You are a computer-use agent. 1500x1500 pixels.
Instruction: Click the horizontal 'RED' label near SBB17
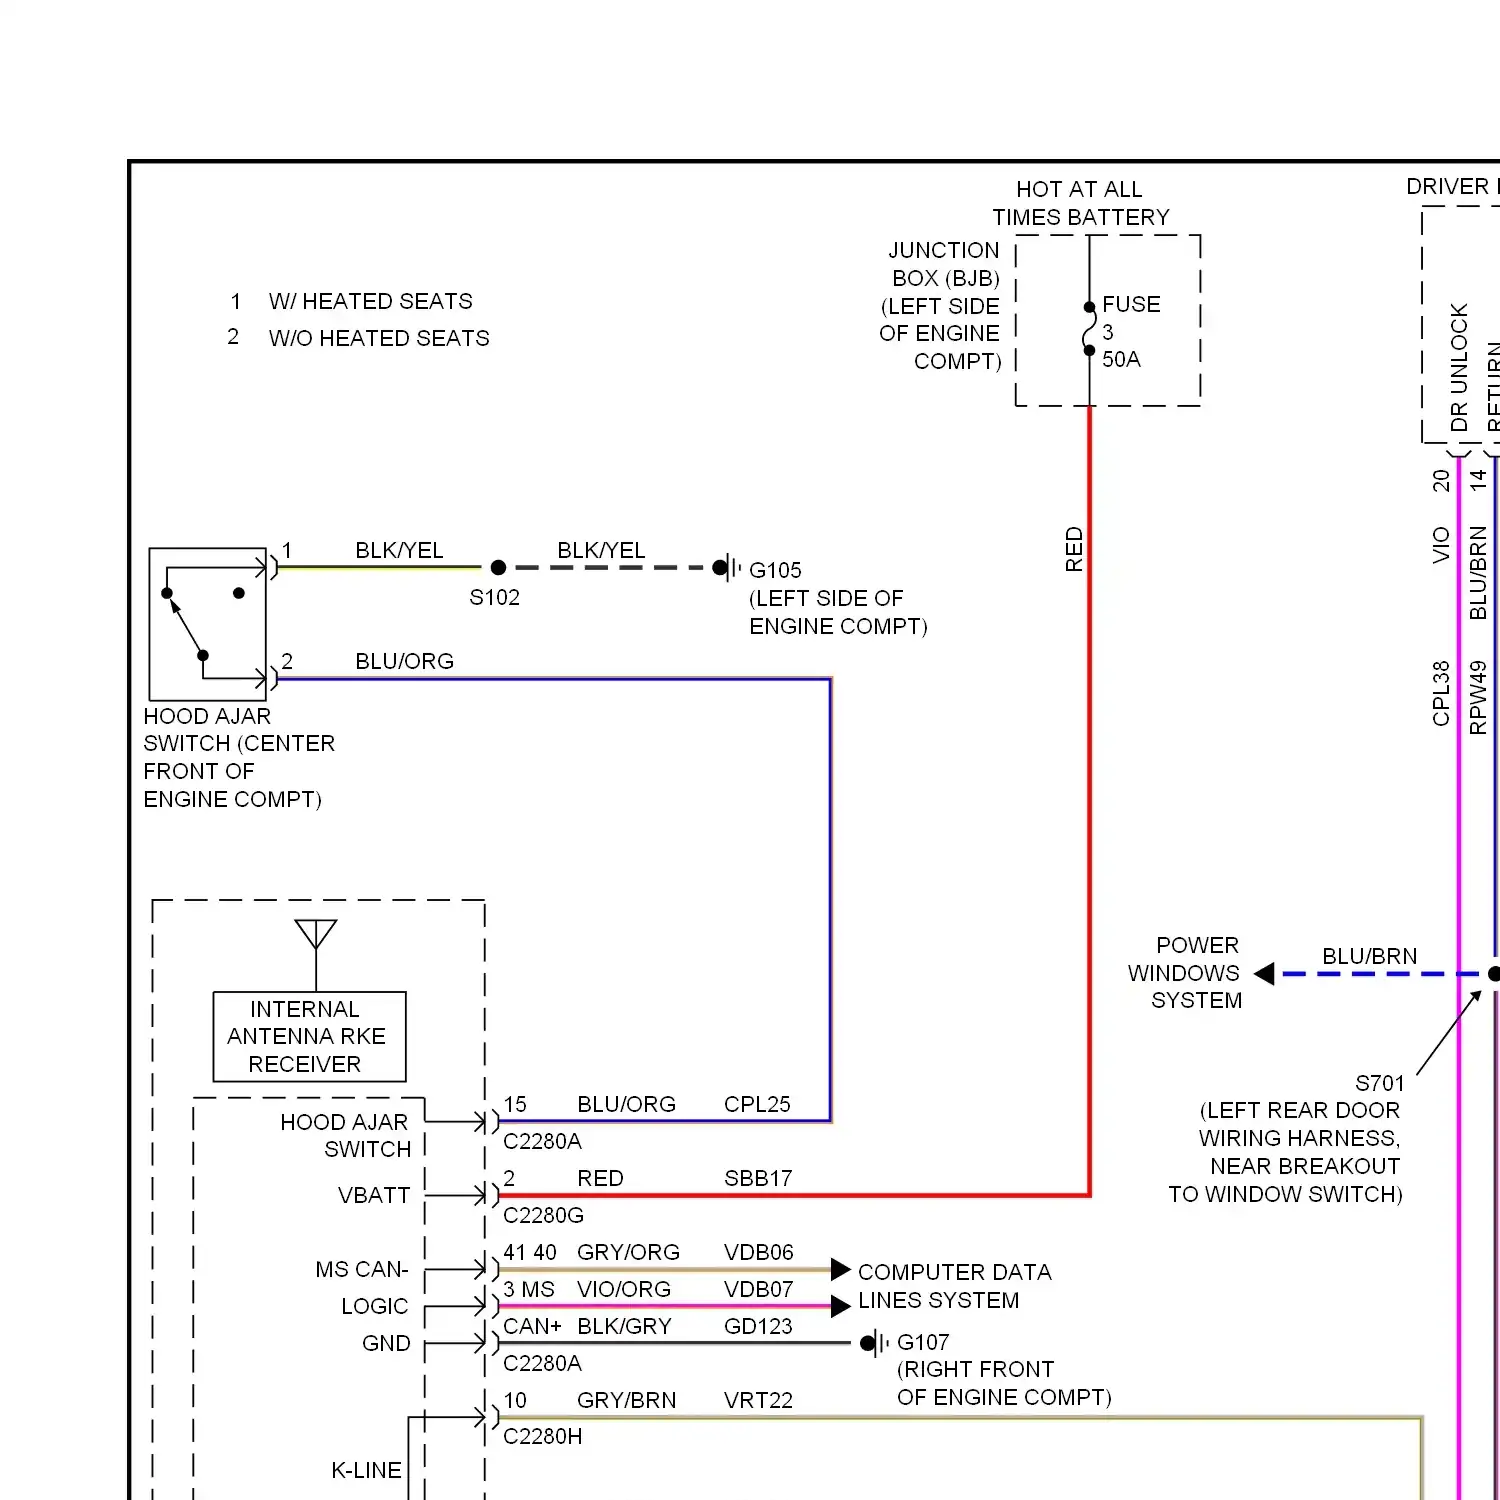click(600, 1178)
